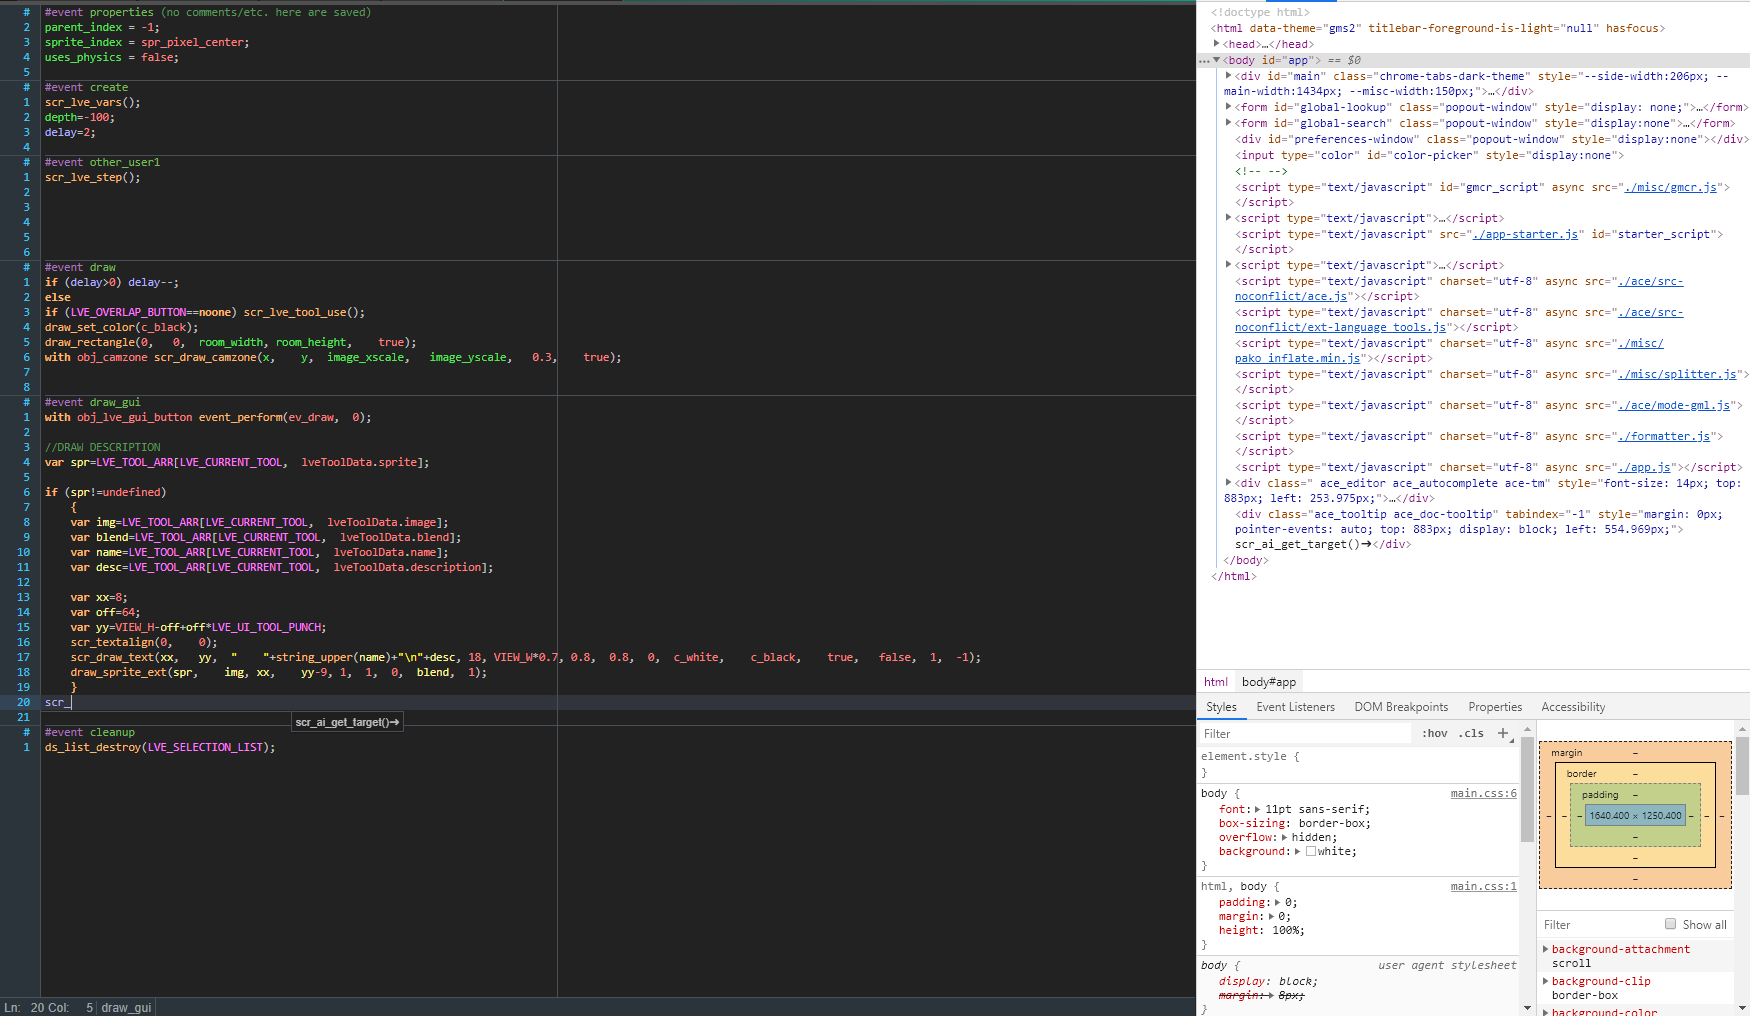Switch to the Event Listeners tab

tap(1295, 707)
